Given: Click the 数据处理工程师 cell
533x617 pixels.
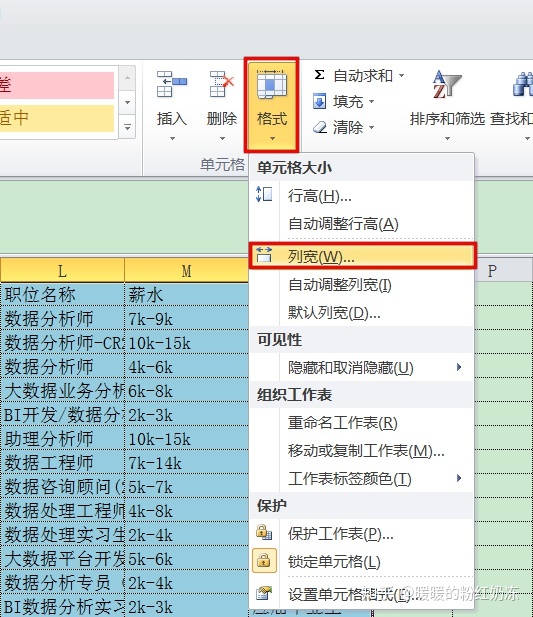Looking at the screenshot, I should (x=62, y=510).
